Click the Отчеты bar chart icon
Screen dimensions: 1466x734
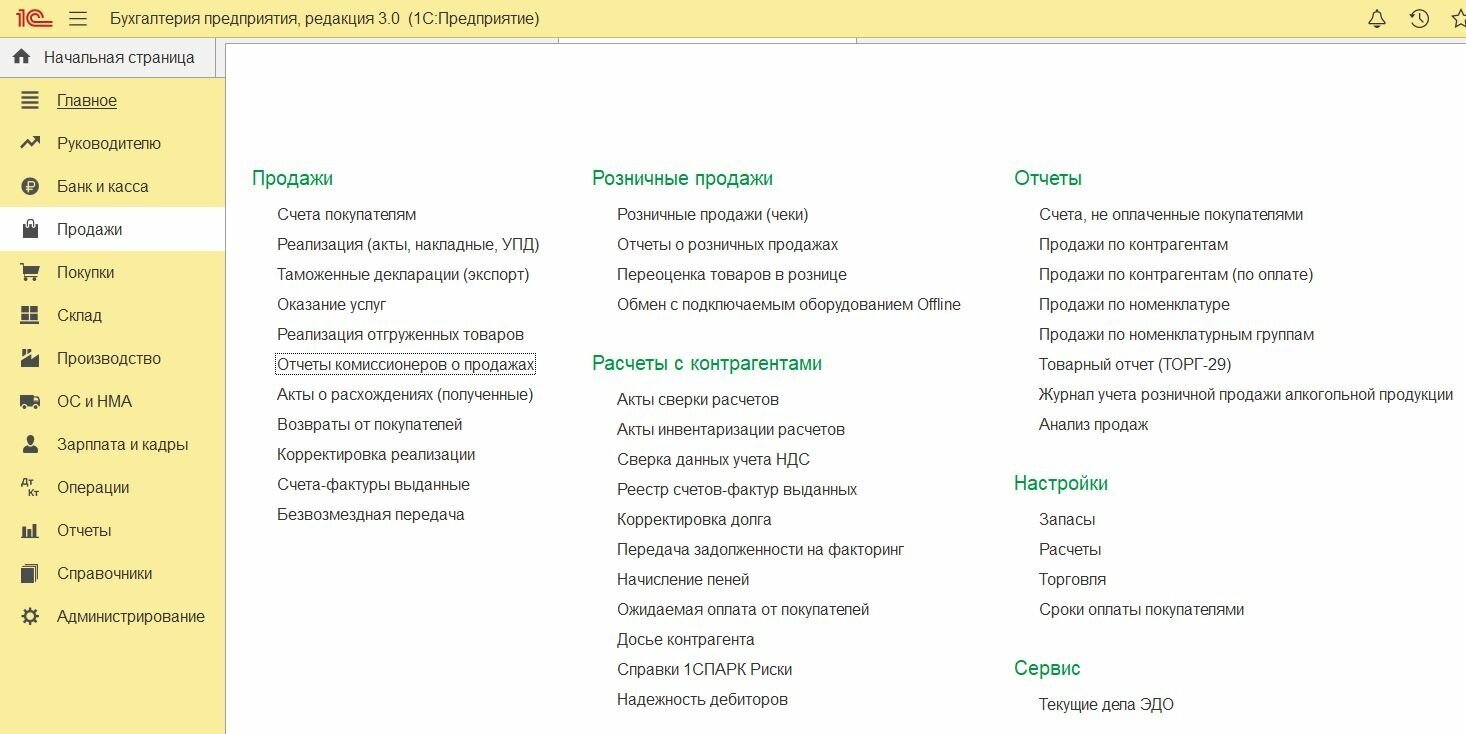[x=30, y=531]
